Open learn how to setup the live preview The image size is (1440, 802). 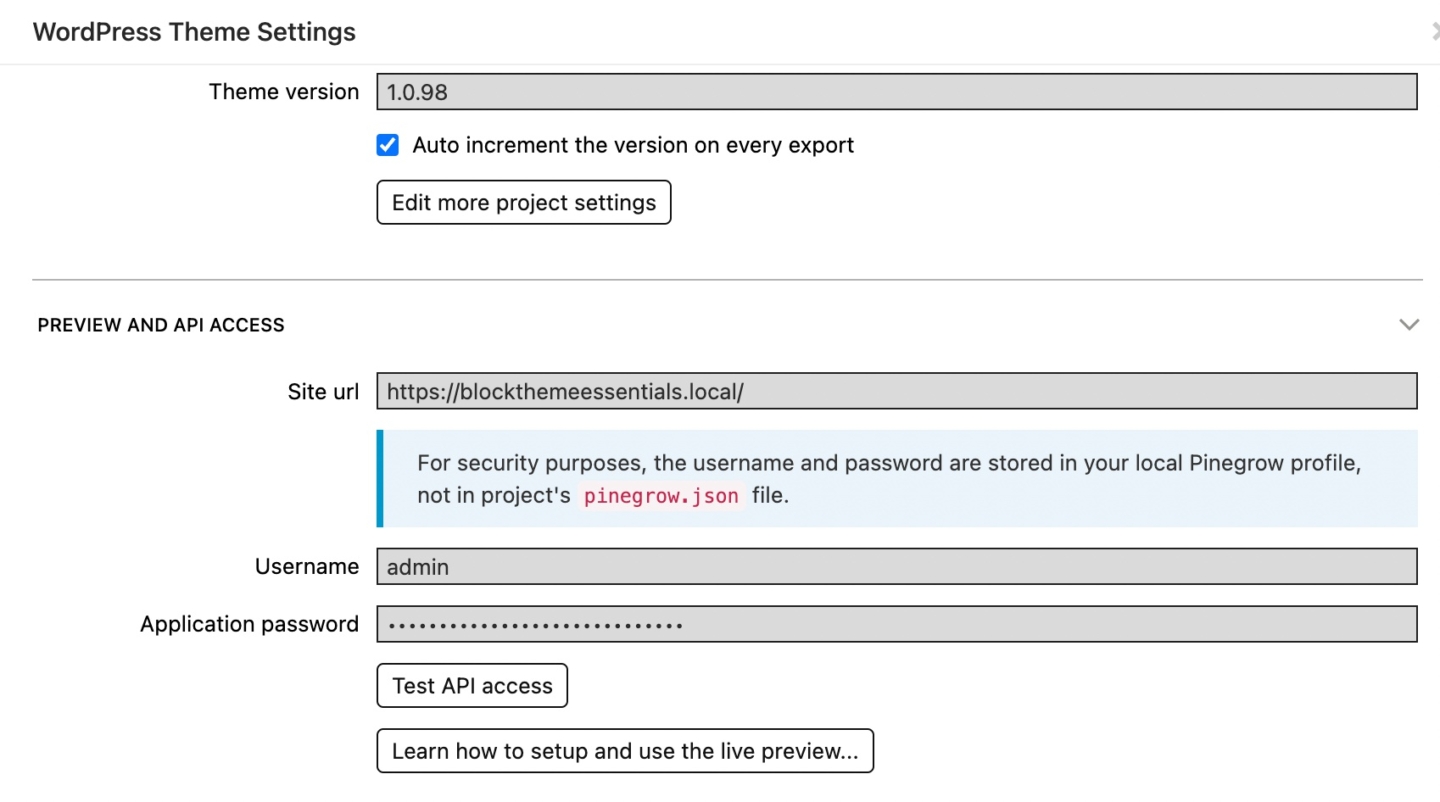pos(625,750)
